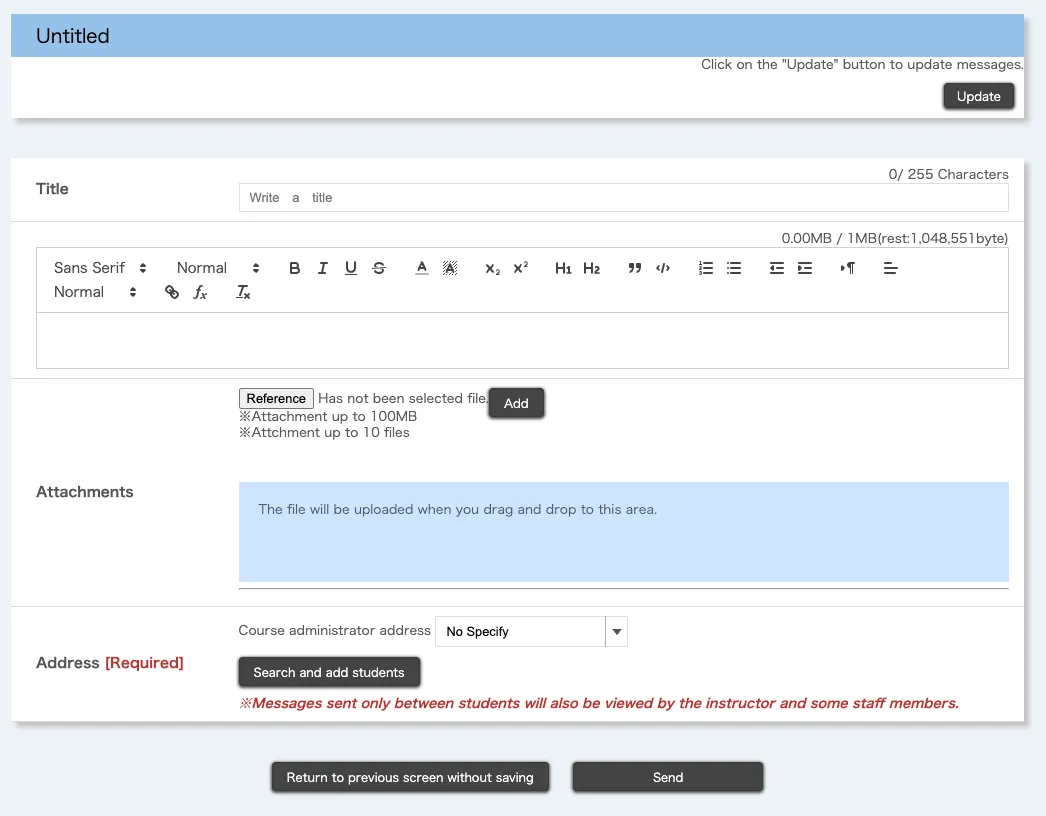Screen dimensions: 1046x816
Task: Open the text color picker
Action: click(x=422, y=268)
